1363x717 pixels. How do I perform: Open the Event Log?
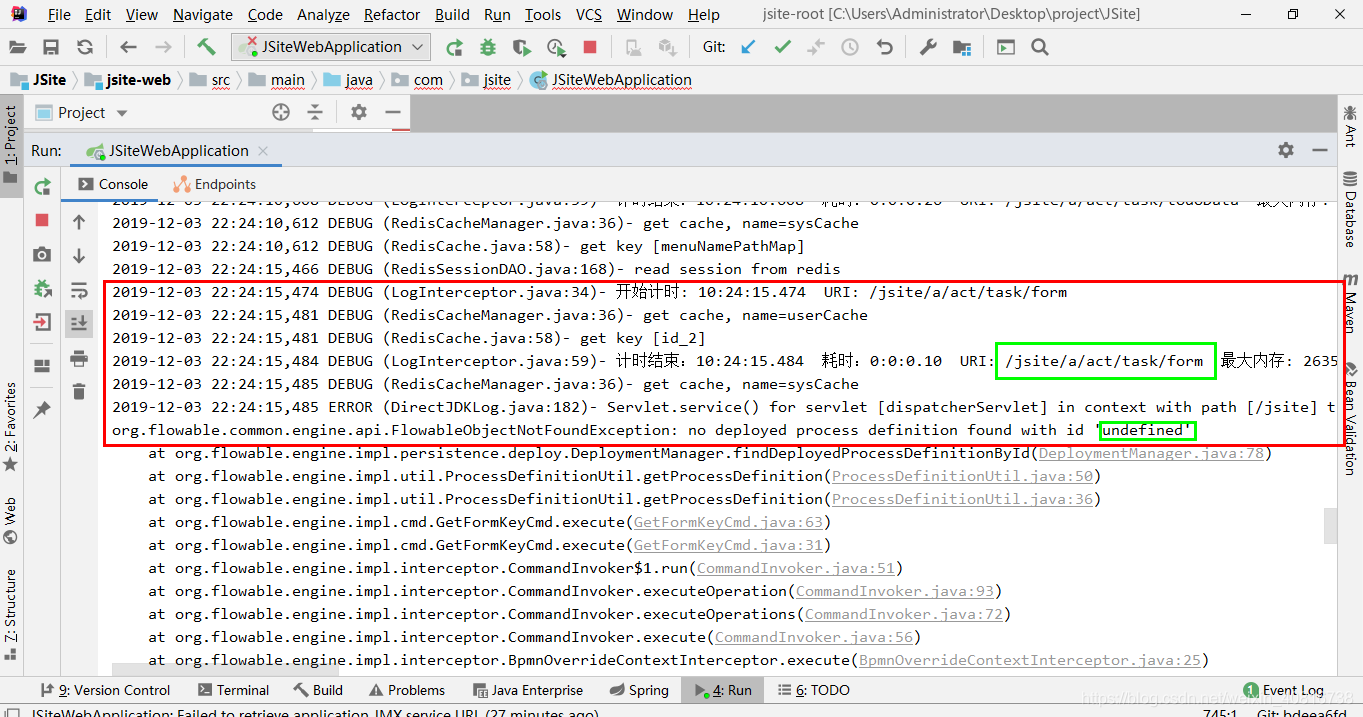[1283, 690]
